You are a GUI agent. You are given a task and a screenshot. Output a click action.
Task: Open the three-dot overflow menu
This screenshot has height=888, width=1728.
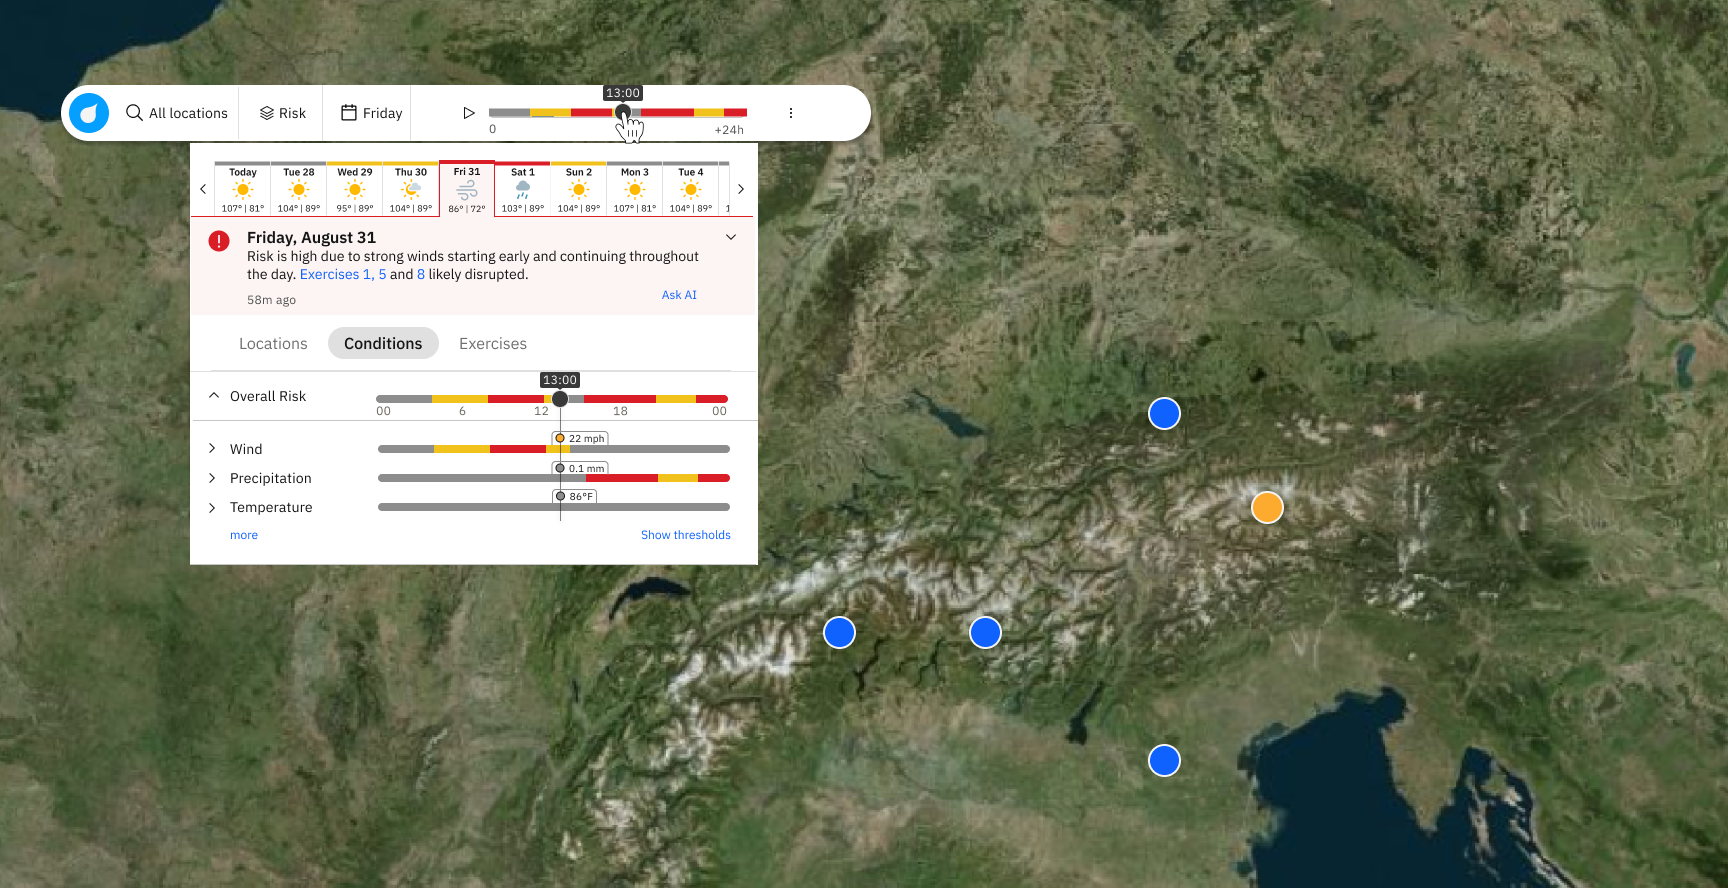790,113
